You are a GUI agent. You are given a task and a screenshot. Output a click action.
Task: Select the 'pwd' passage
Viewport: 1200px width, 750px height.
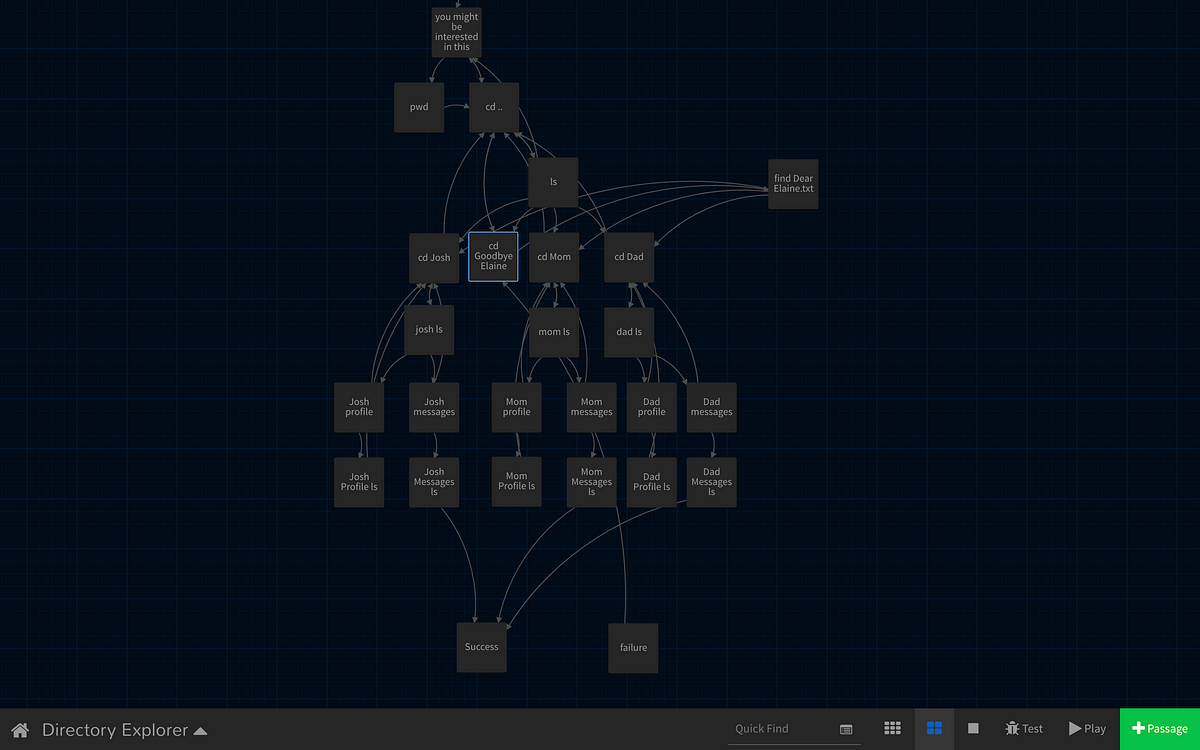pos(419,107)
